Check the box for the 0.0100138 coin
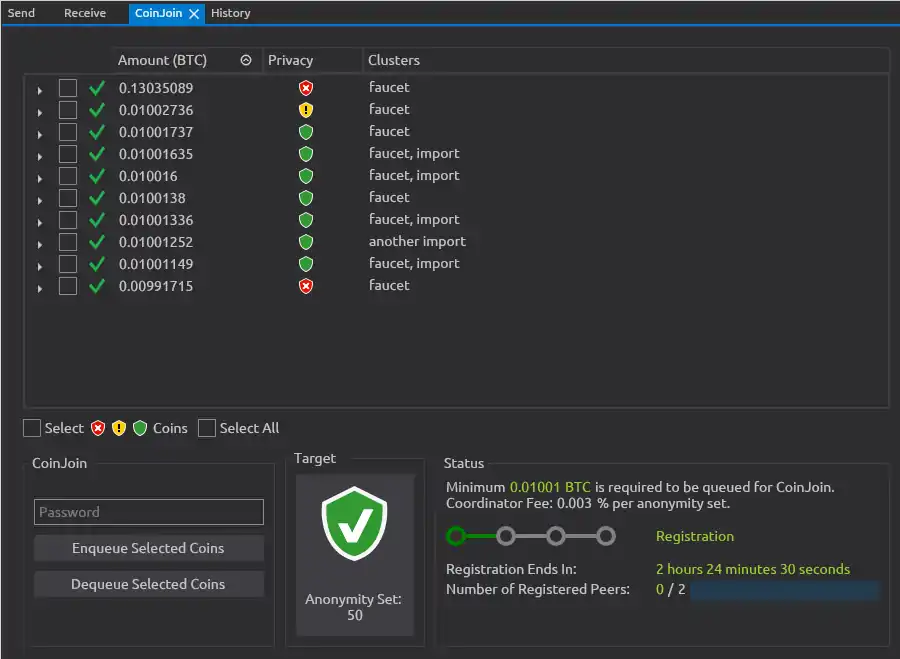 point(68,198)
